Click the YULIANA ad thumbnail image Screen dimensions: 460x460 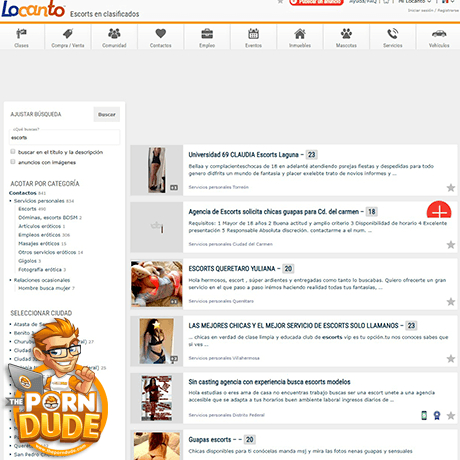[x=157, y=284]
